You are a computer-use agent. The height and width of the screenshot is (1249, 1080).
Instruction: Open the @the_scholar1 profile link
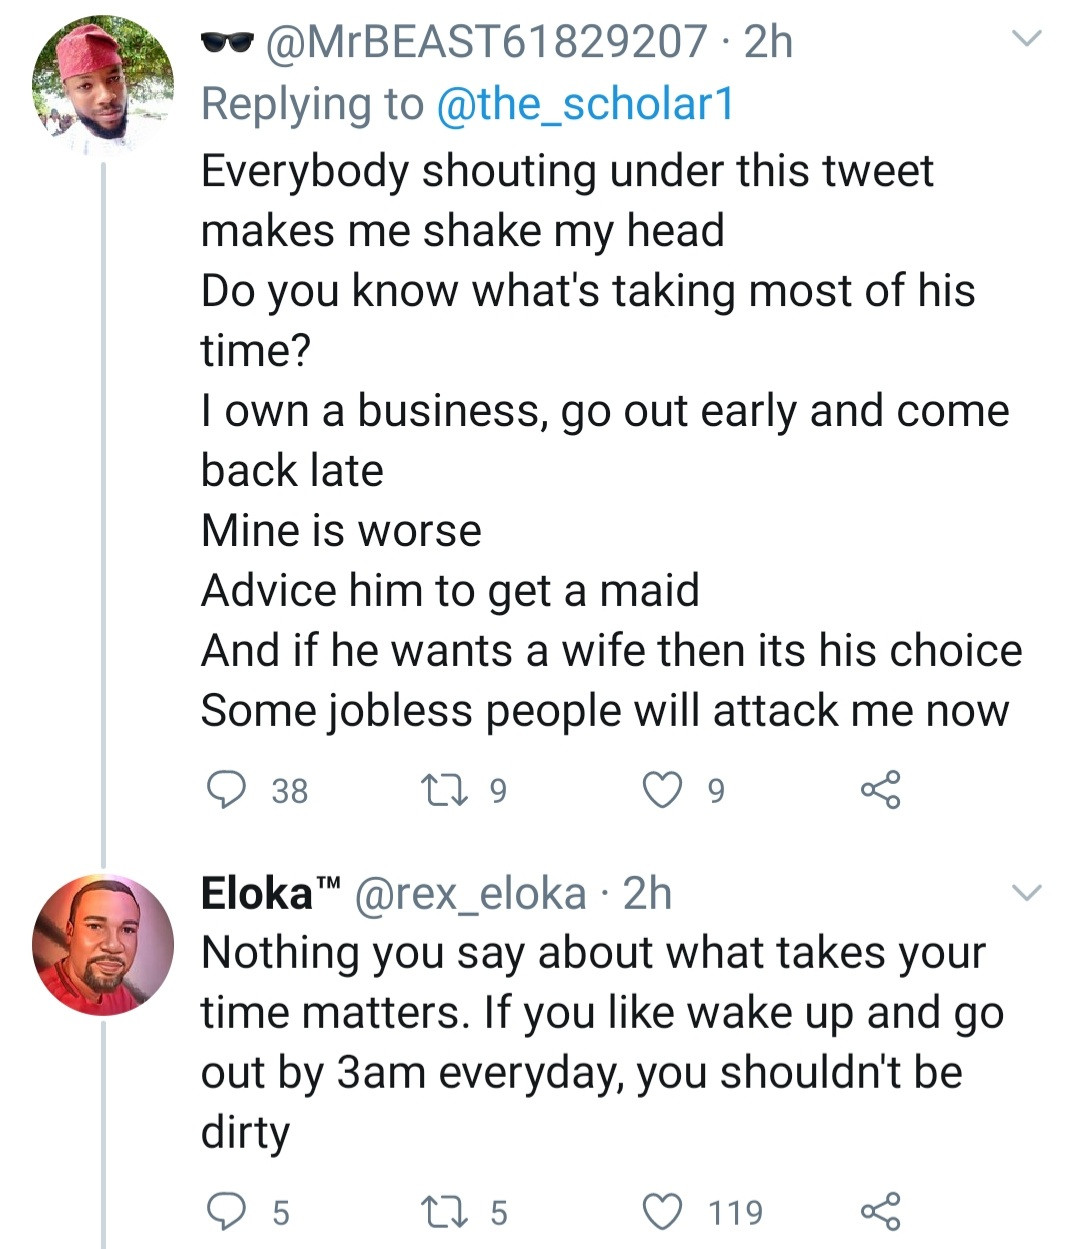coord(585,103)
